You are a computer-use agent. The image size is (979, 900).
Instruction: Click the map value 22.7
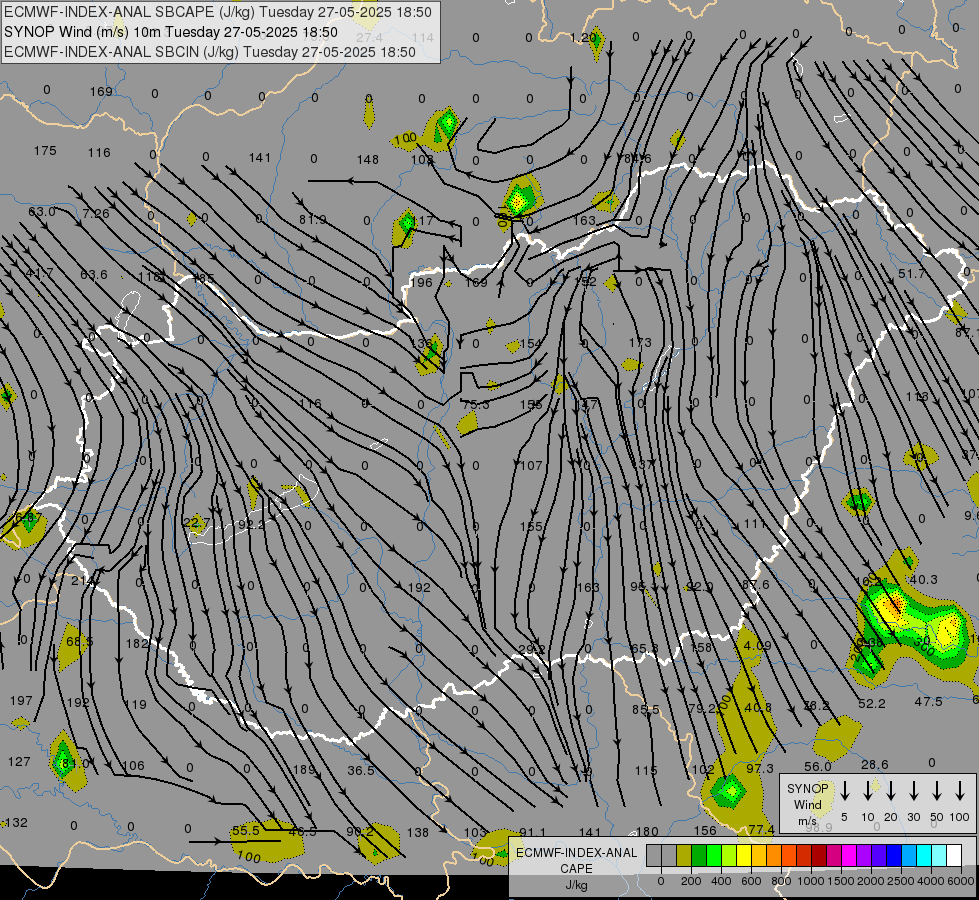[196, 522]
